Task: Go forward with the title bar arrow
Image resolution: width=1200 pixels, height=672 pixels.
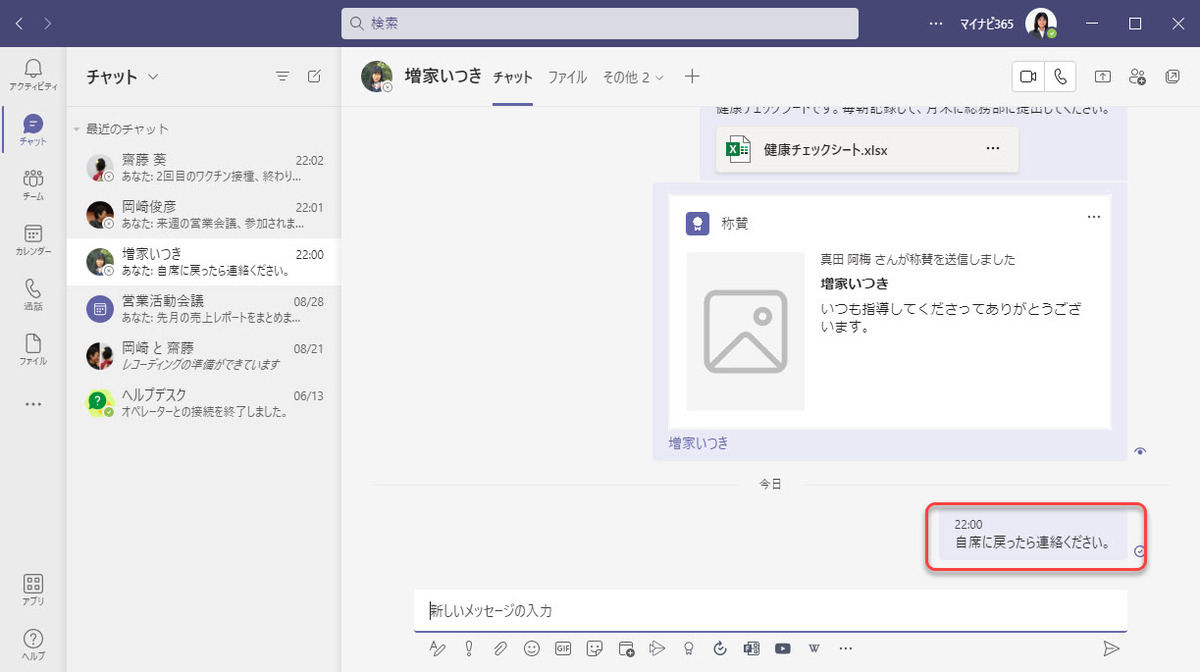Action: [x=49, y=23]
